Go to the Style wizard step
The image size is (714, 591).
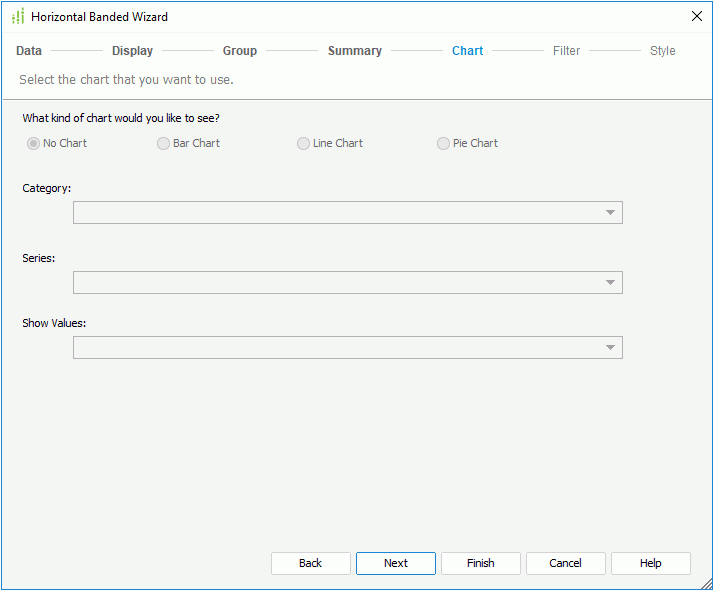662,51
